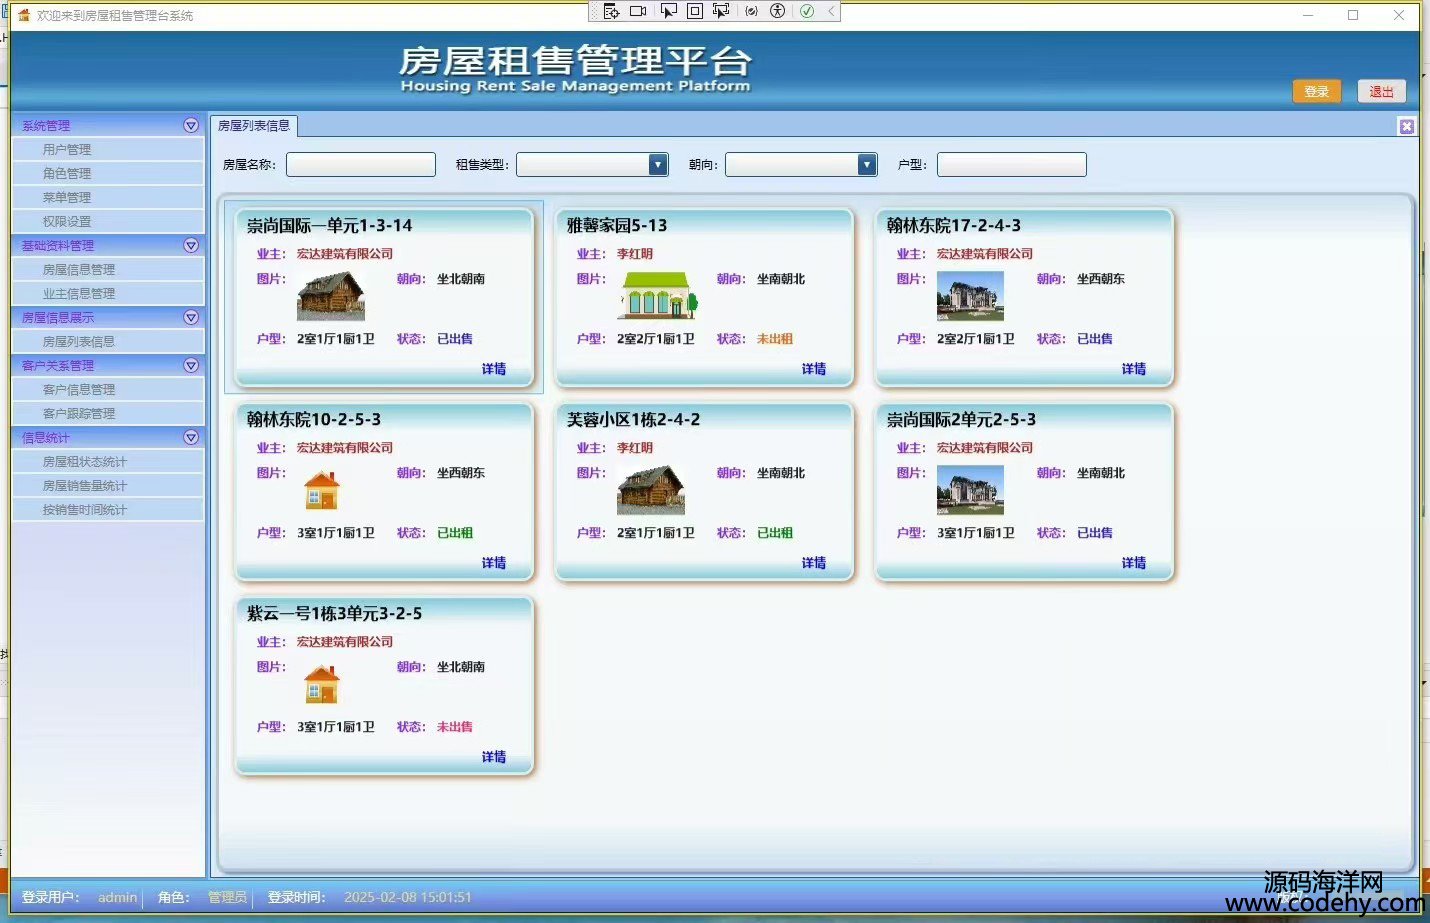Screen dimensions: 1430x923
Task: Collapse the 系统管理 sidebar section
Action: [x=191, y=125]
